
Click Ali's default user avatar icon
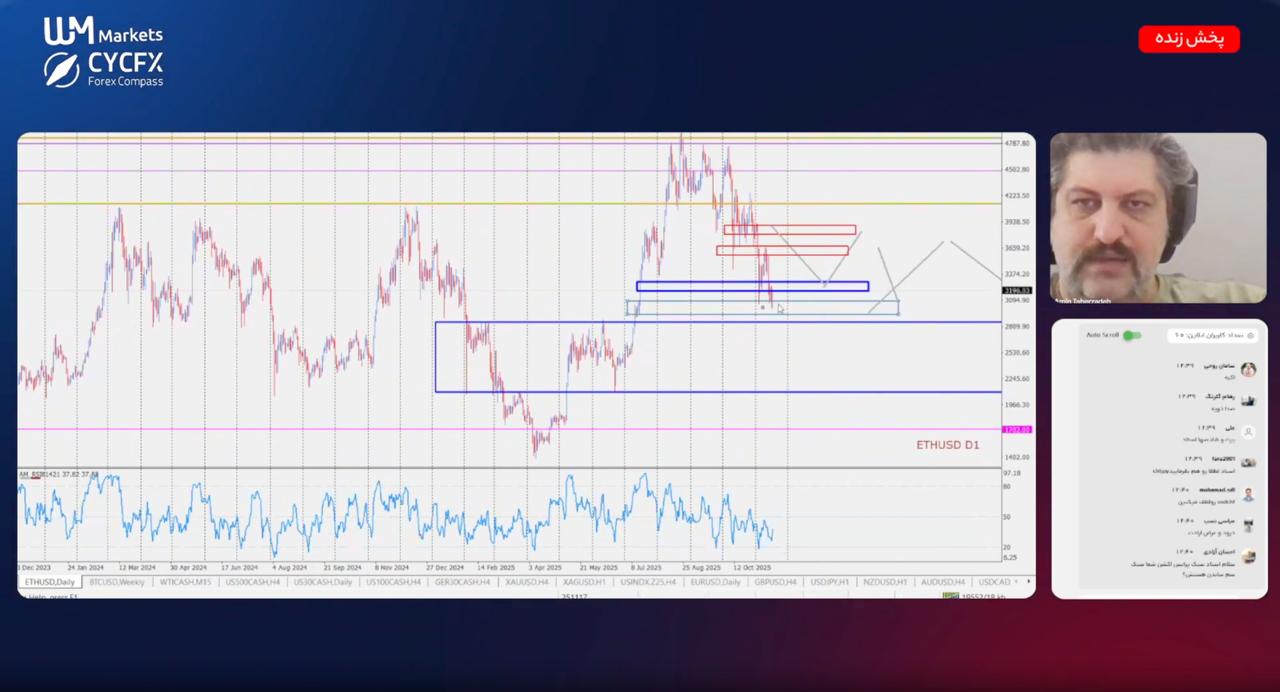[1248, 432]
